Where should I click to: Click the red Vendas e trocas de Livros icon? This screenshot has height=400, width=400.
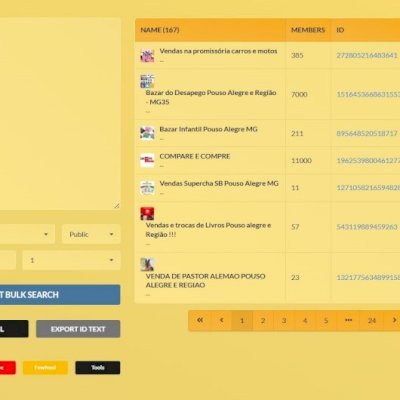pos(147,214)
